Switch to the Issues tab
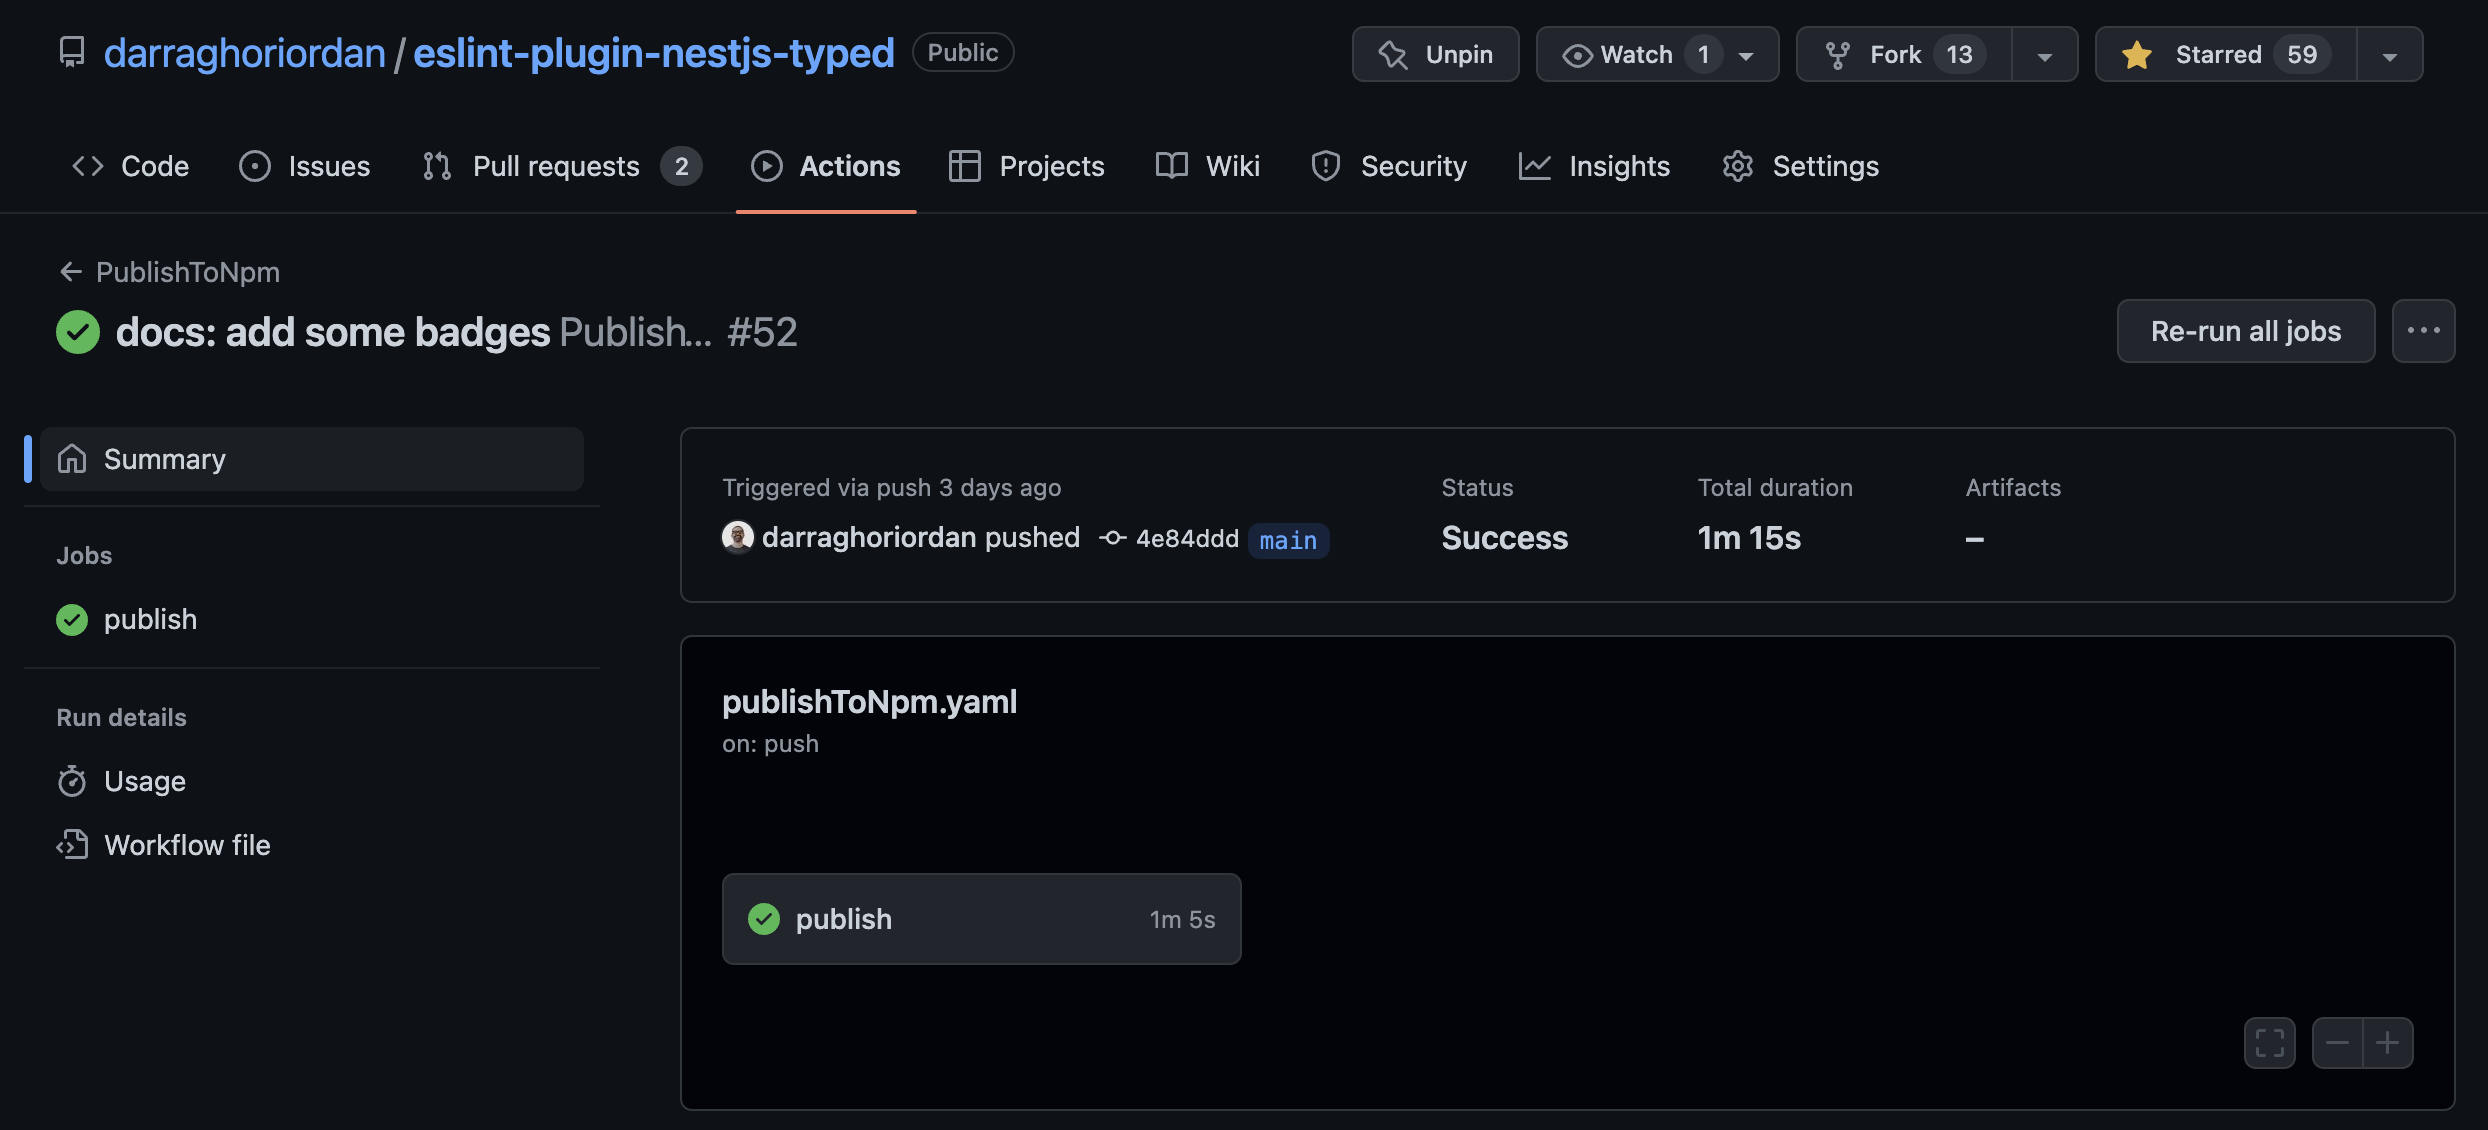Image resolution: width=2488 pixels, height=1130 pixels. pyautogui.click(x=304, y=166)
